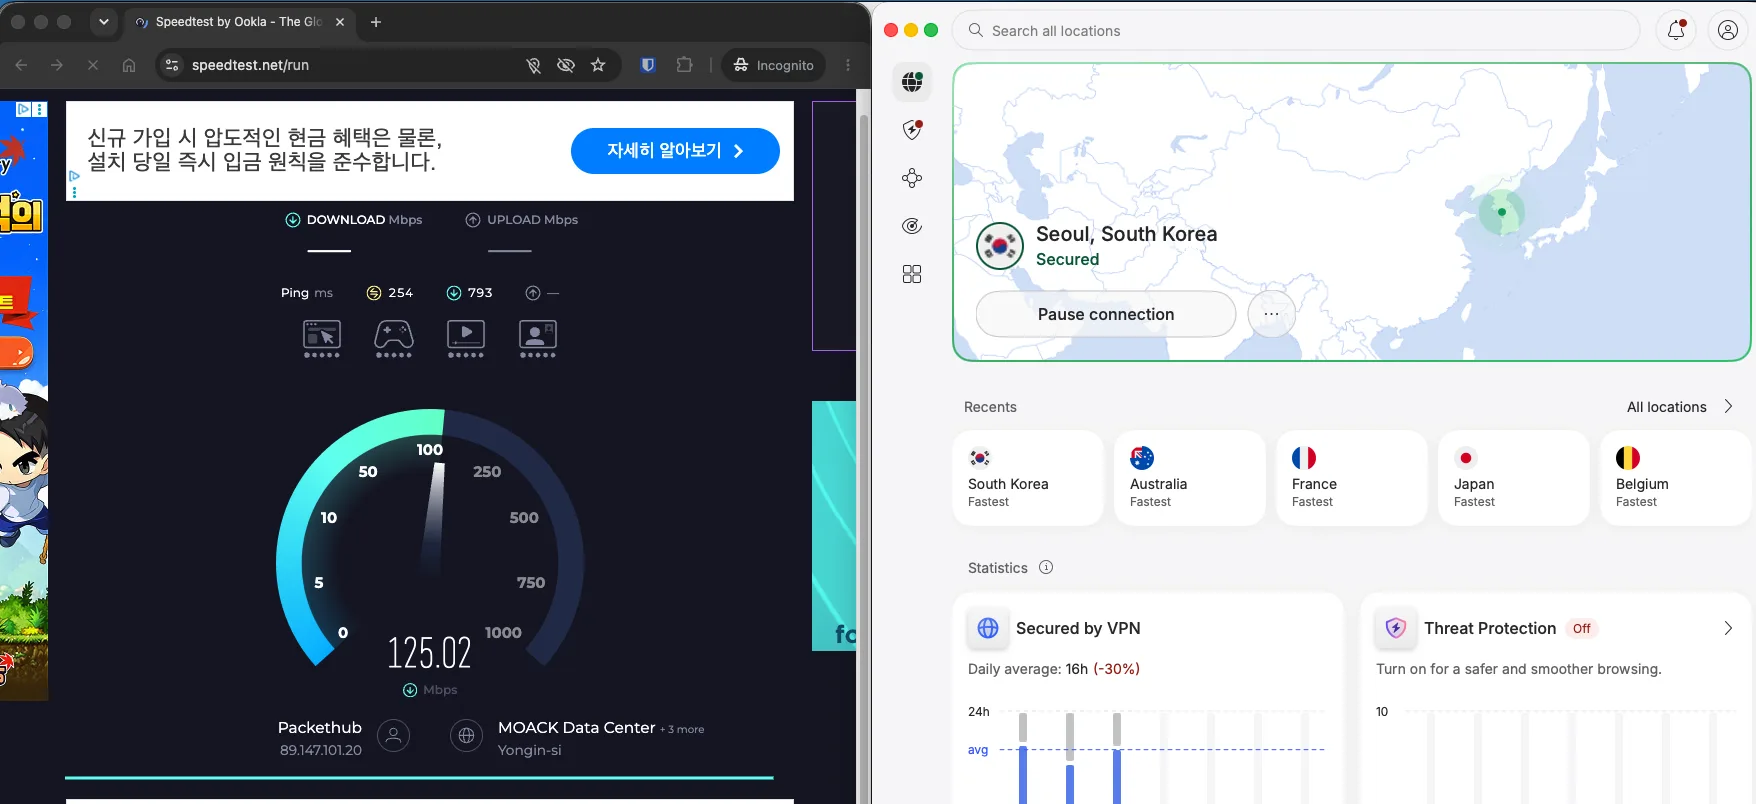This screenshot has width=1756, height=804.
Task: Click the video streaming rating icon
Action: pyautogui.click(x=466, y=338)
